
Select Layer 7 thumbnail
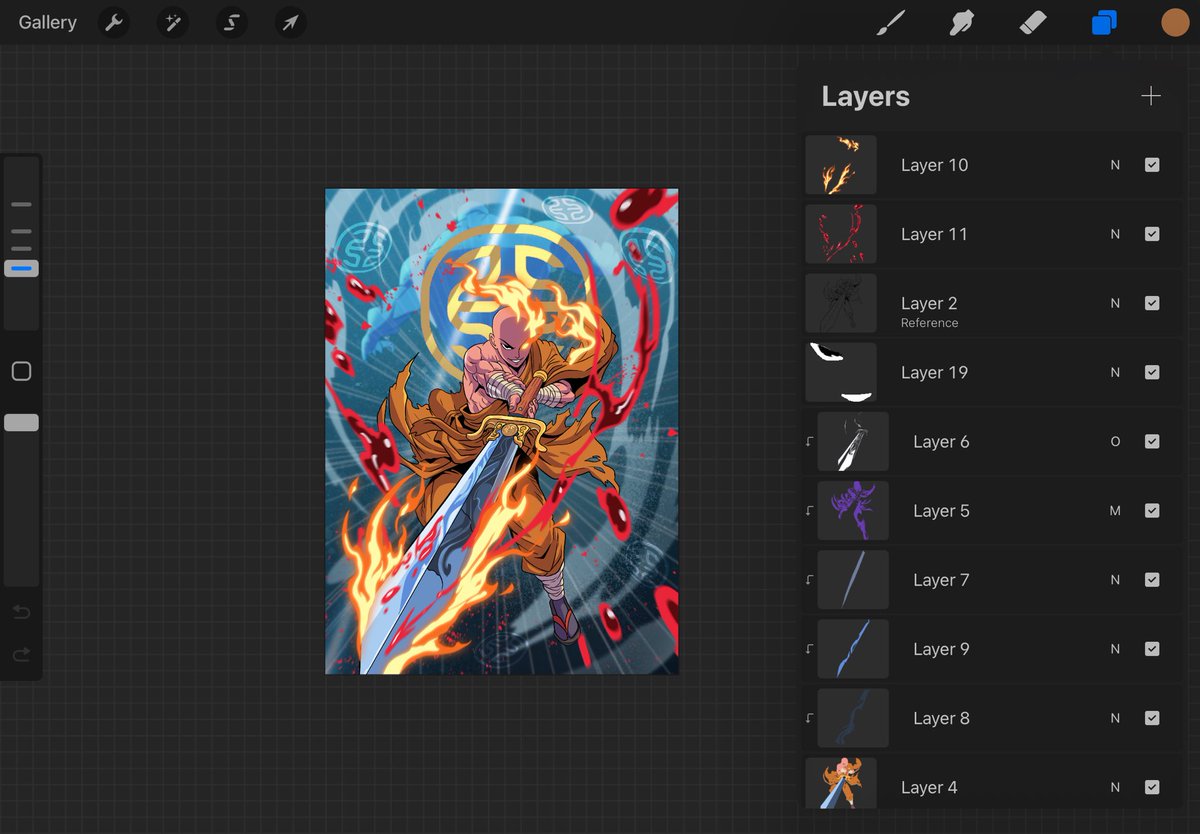point(853,580)
